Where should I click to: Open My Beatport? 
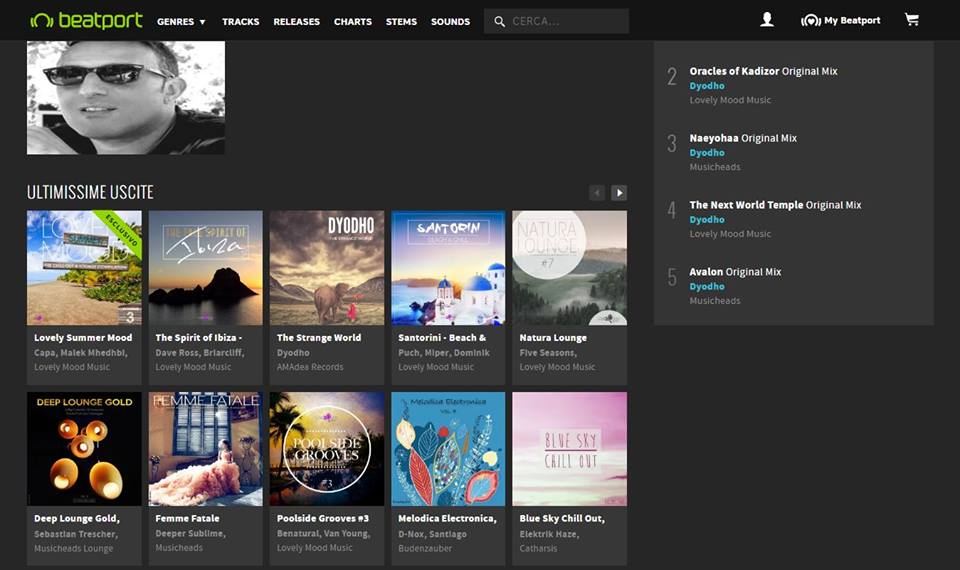(841, 20)
